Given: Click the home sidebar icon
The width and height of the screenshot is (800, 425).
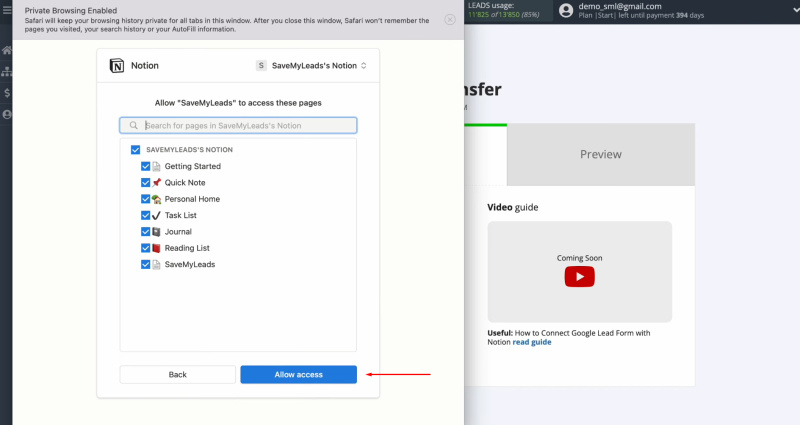Looking at the screenshot, I should [x=7, y=50].
